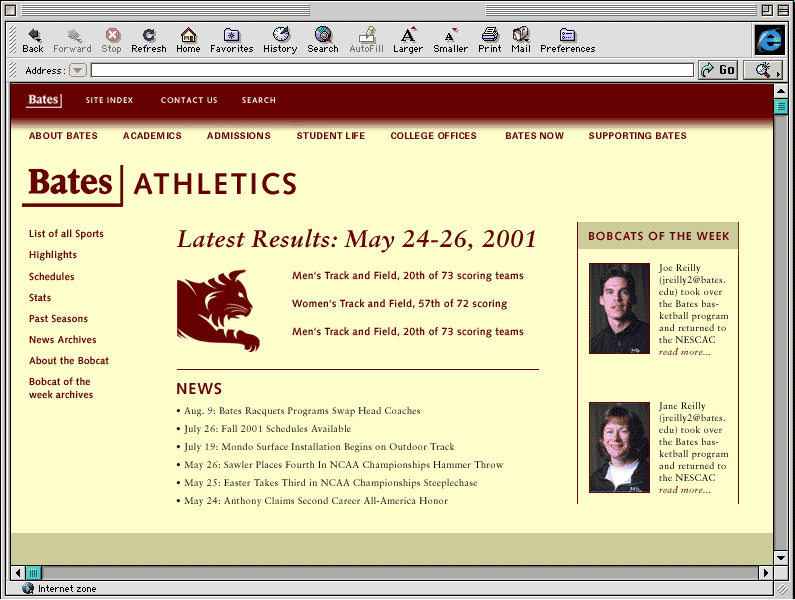Open Bobcat of the week archives link
Image resolution: width=795 pixels, height=600 pixels.
point(61,388)
